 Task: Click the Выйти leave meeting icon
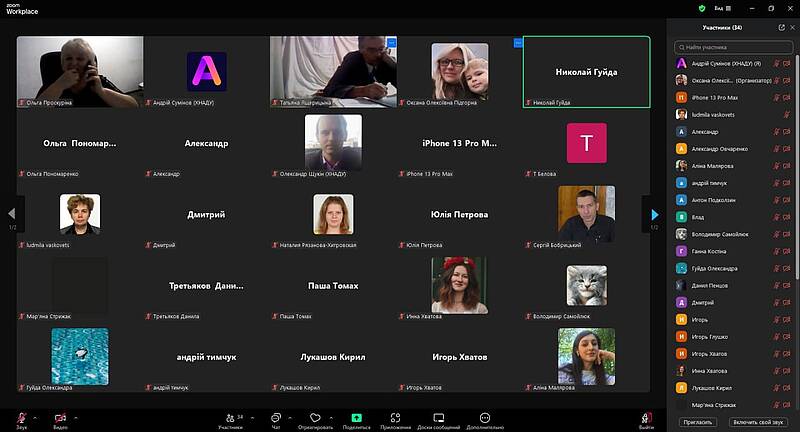tap(646, 416)
